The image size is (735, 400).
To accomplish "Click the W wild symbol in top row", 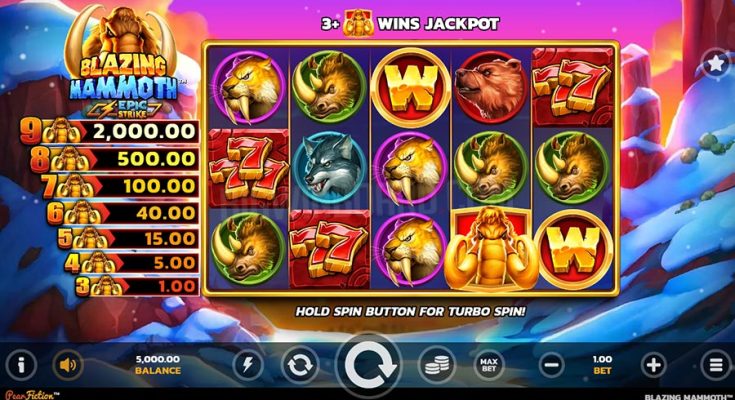I will coord(411,87).
